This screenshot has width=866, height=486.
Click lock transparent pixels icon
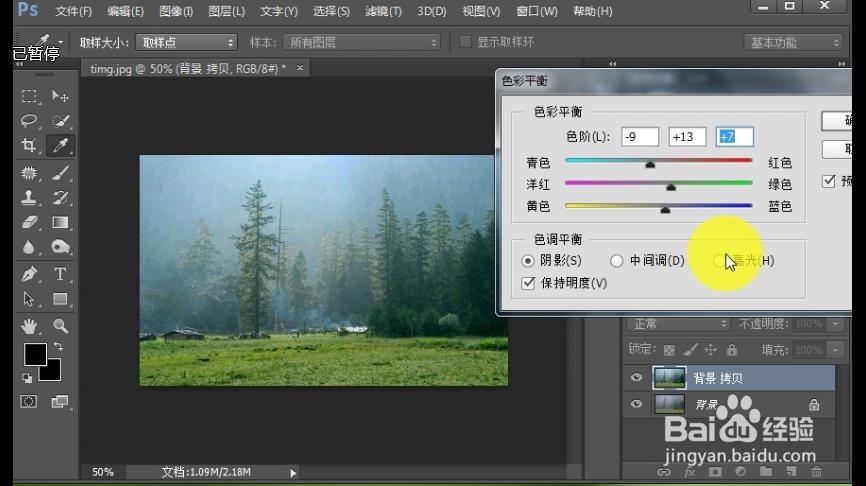669,350
